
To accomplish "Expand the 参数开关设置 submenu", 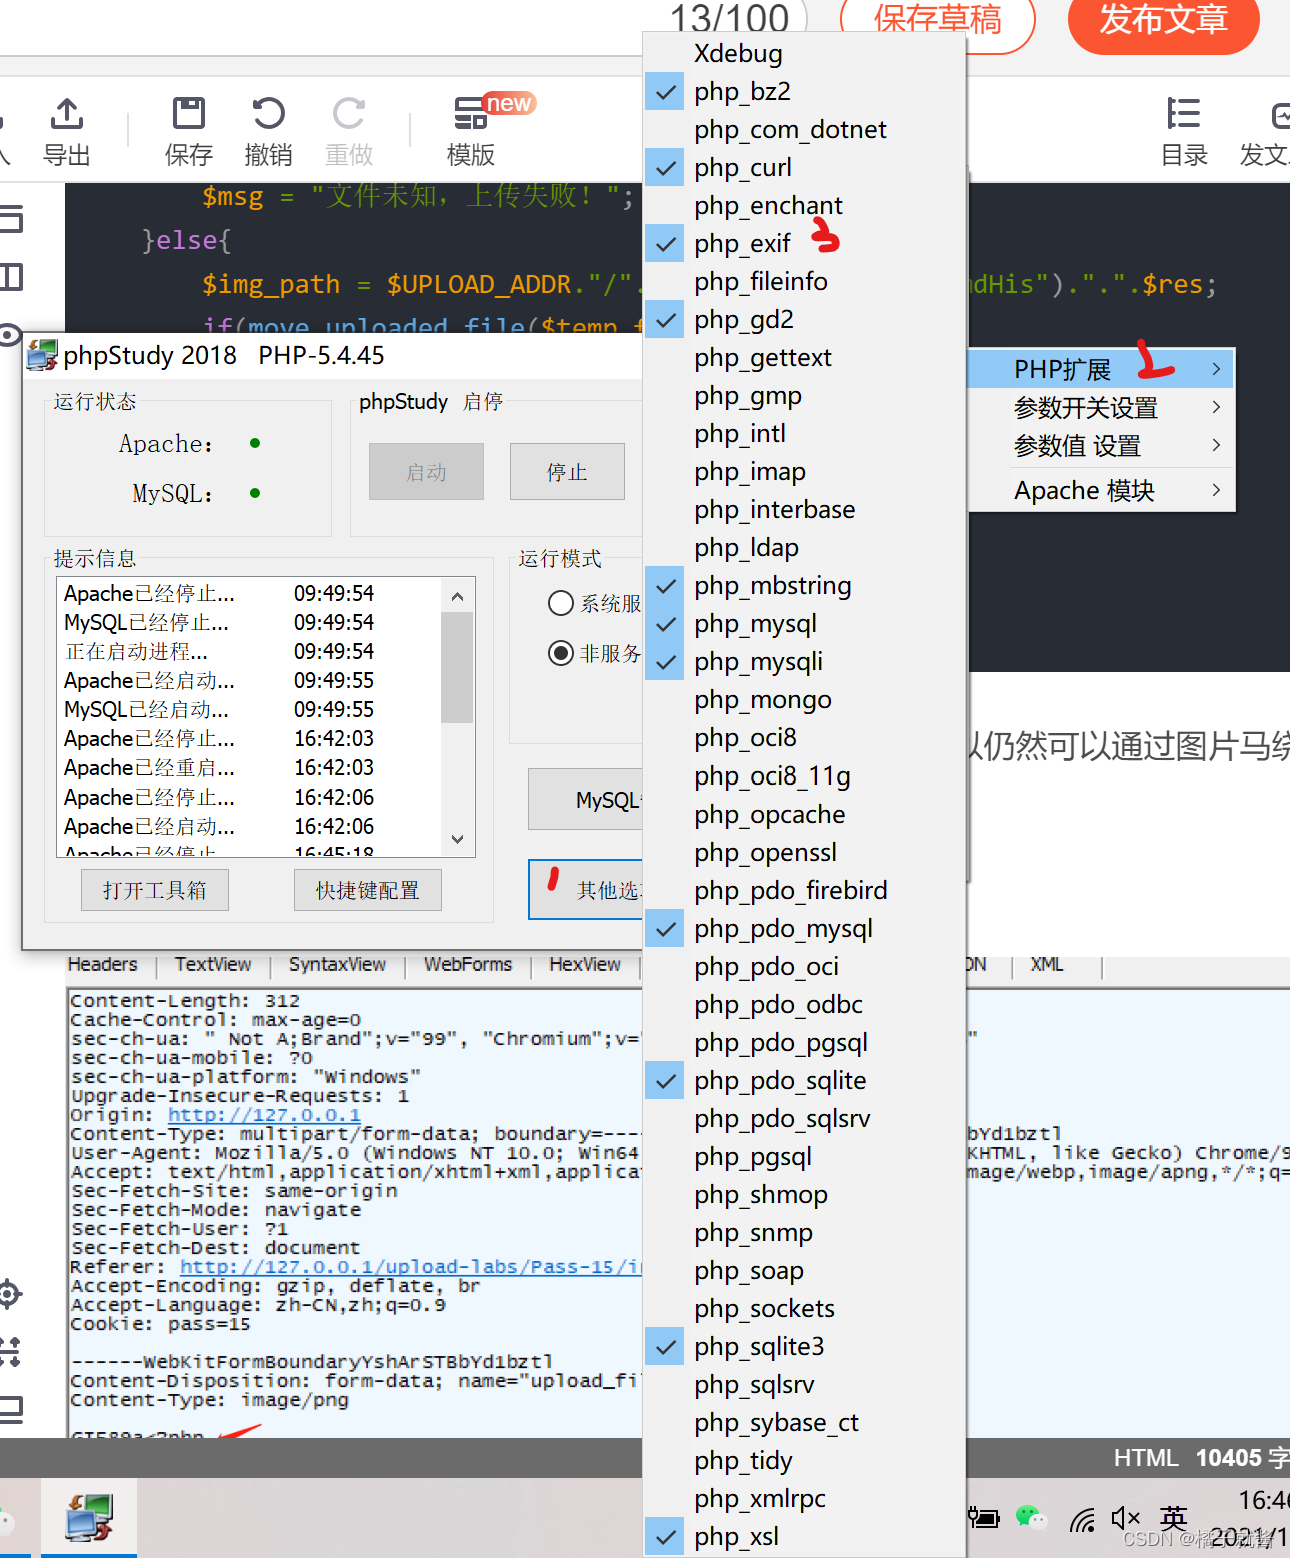I will pos(1102,408).
